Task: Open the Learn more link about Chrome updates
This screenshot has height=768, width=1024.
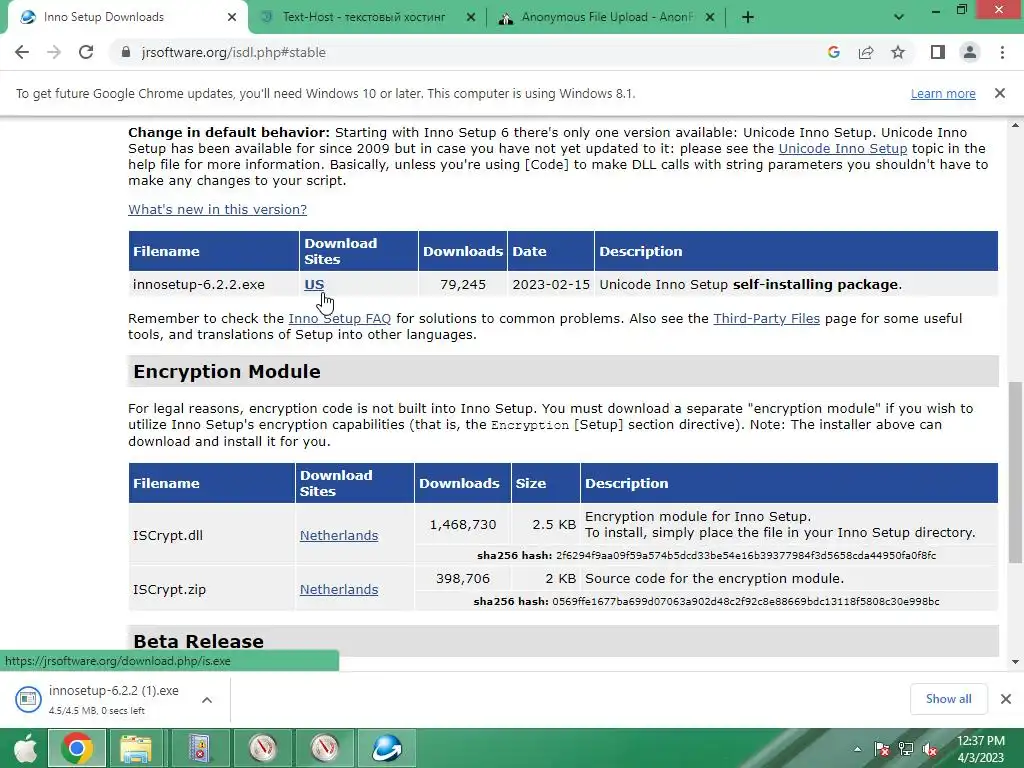Action: [x=943, y=93]
